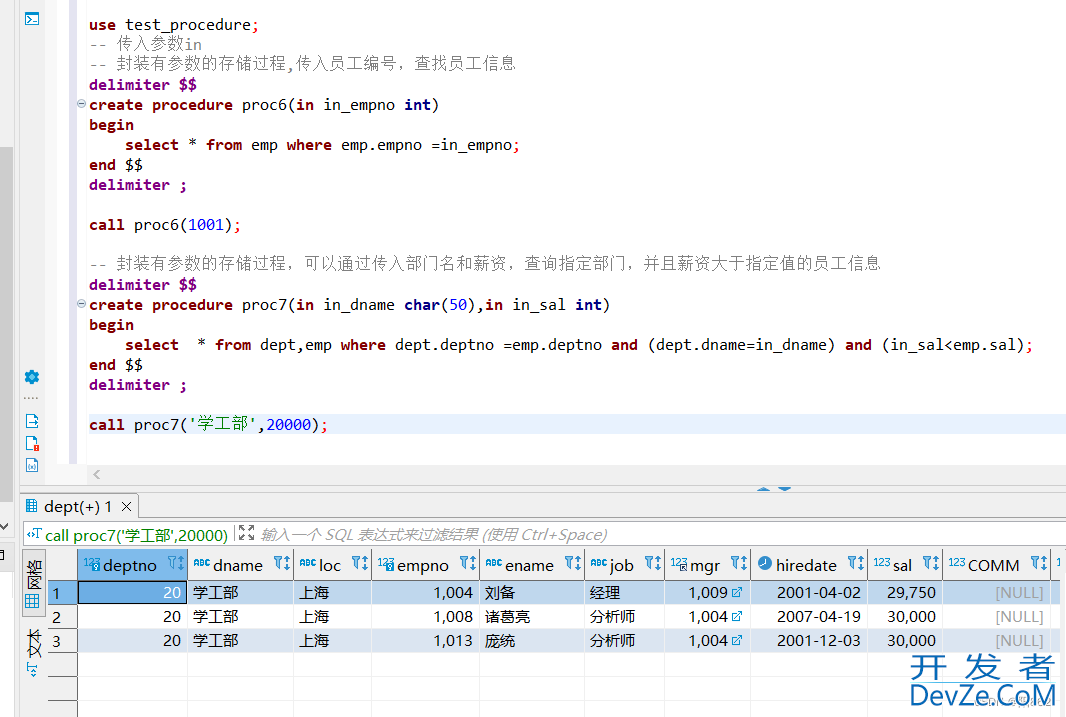Click the ename column sort filter icon
The height and width of the screenshot is (717, 1066).
[x=573, y=563]
